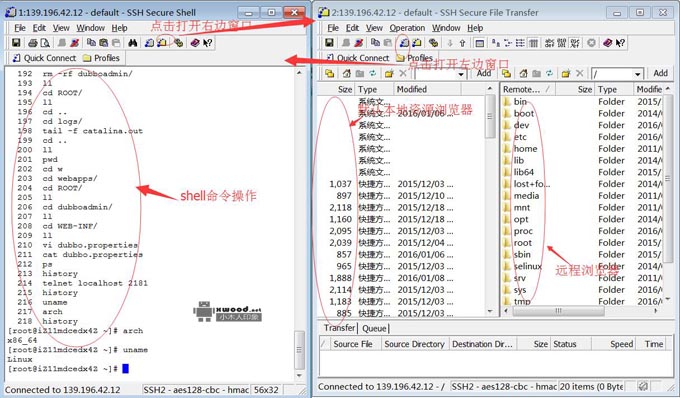
Task: Open Help menu in File Transfer window
Action: click(475, 28)
